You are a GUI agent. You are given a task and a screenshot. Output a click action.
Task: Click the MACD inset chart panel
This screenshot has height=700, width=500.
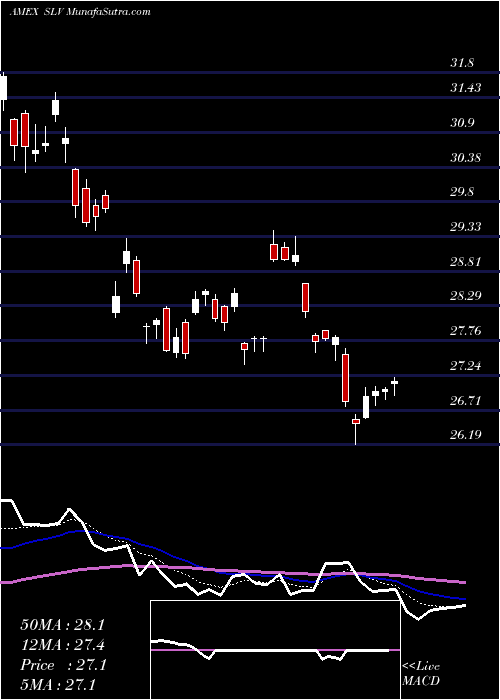275,650
